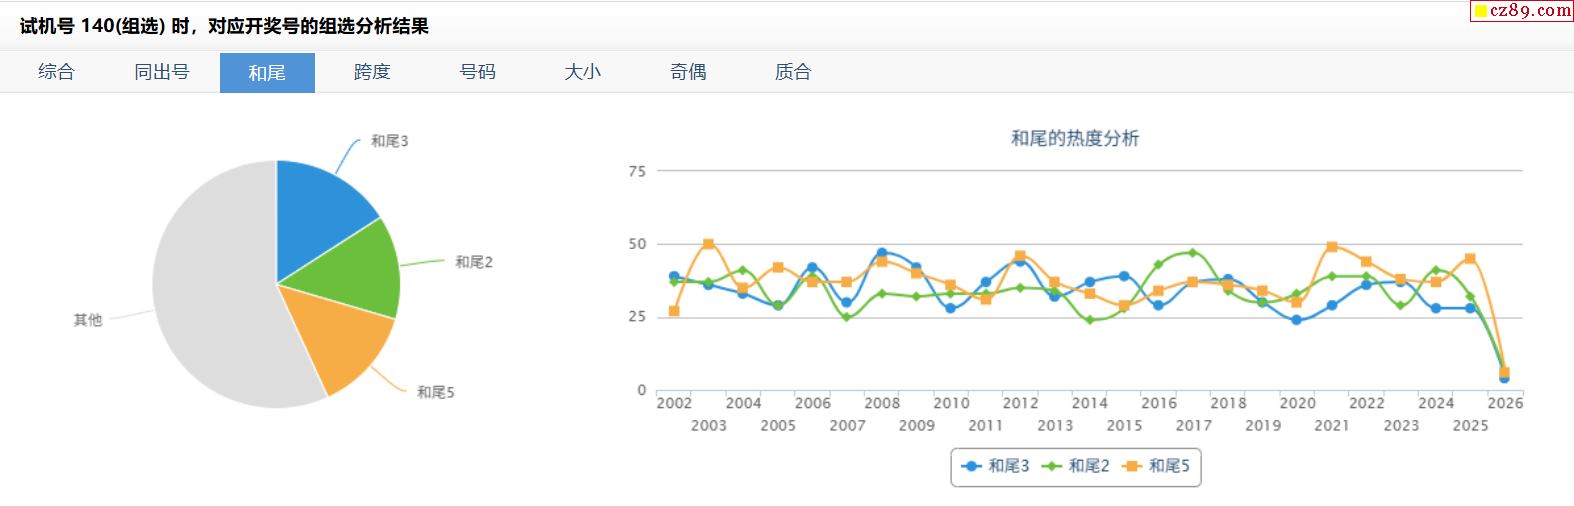Click the 和尾3 data point at 2008

pos(882,253)
